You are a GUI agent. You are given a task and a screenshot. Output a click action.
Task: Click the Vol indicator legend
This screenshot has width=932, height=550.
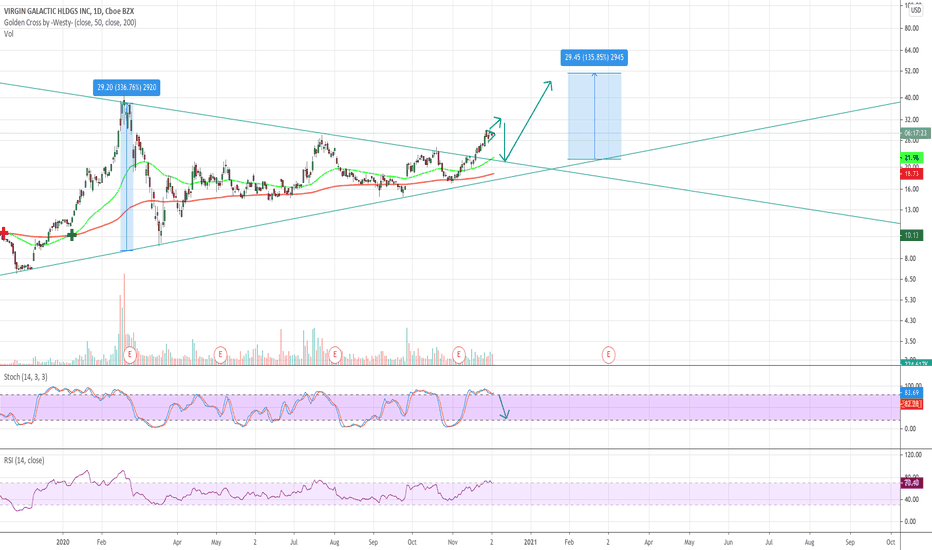click(x=8, y=34)
